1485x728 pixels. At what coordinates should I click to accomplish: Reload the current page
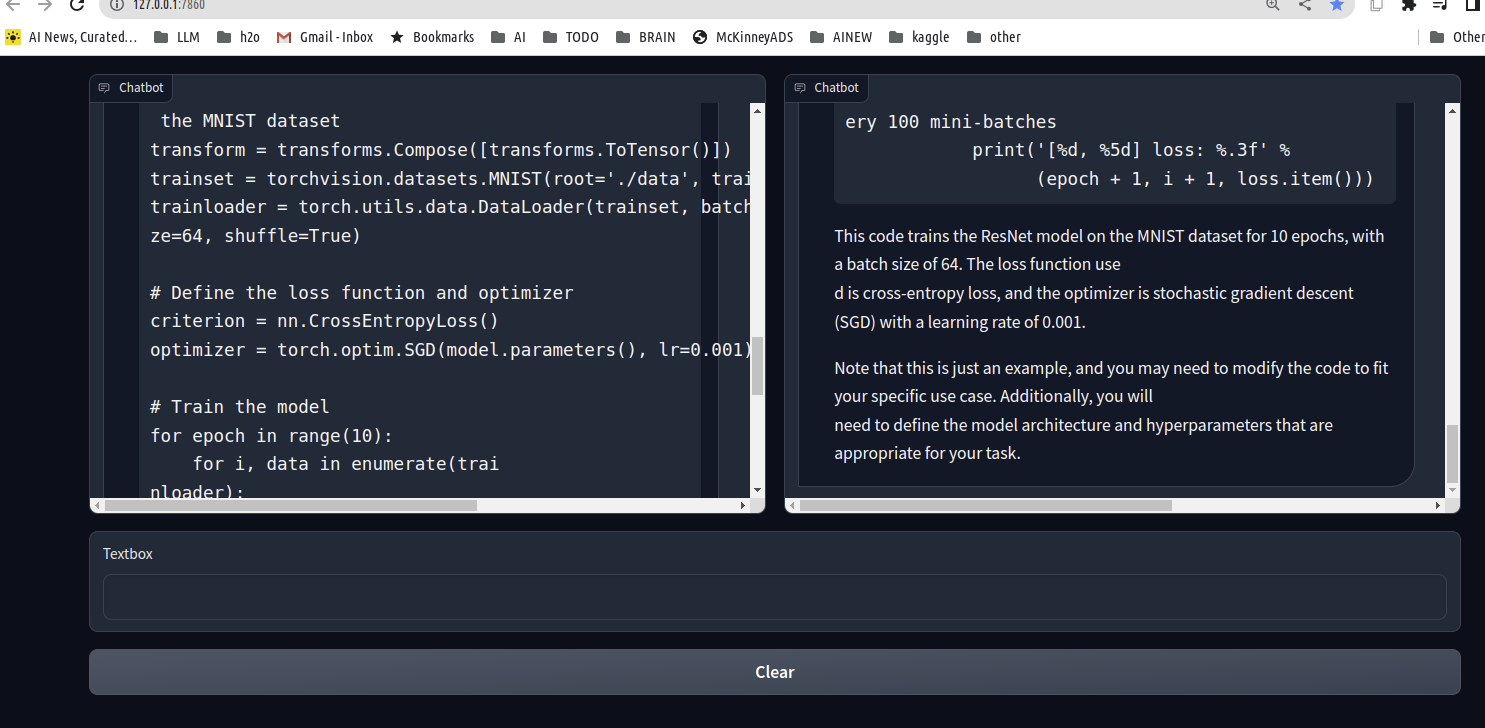pyautogui.click(x=78, y=7)
